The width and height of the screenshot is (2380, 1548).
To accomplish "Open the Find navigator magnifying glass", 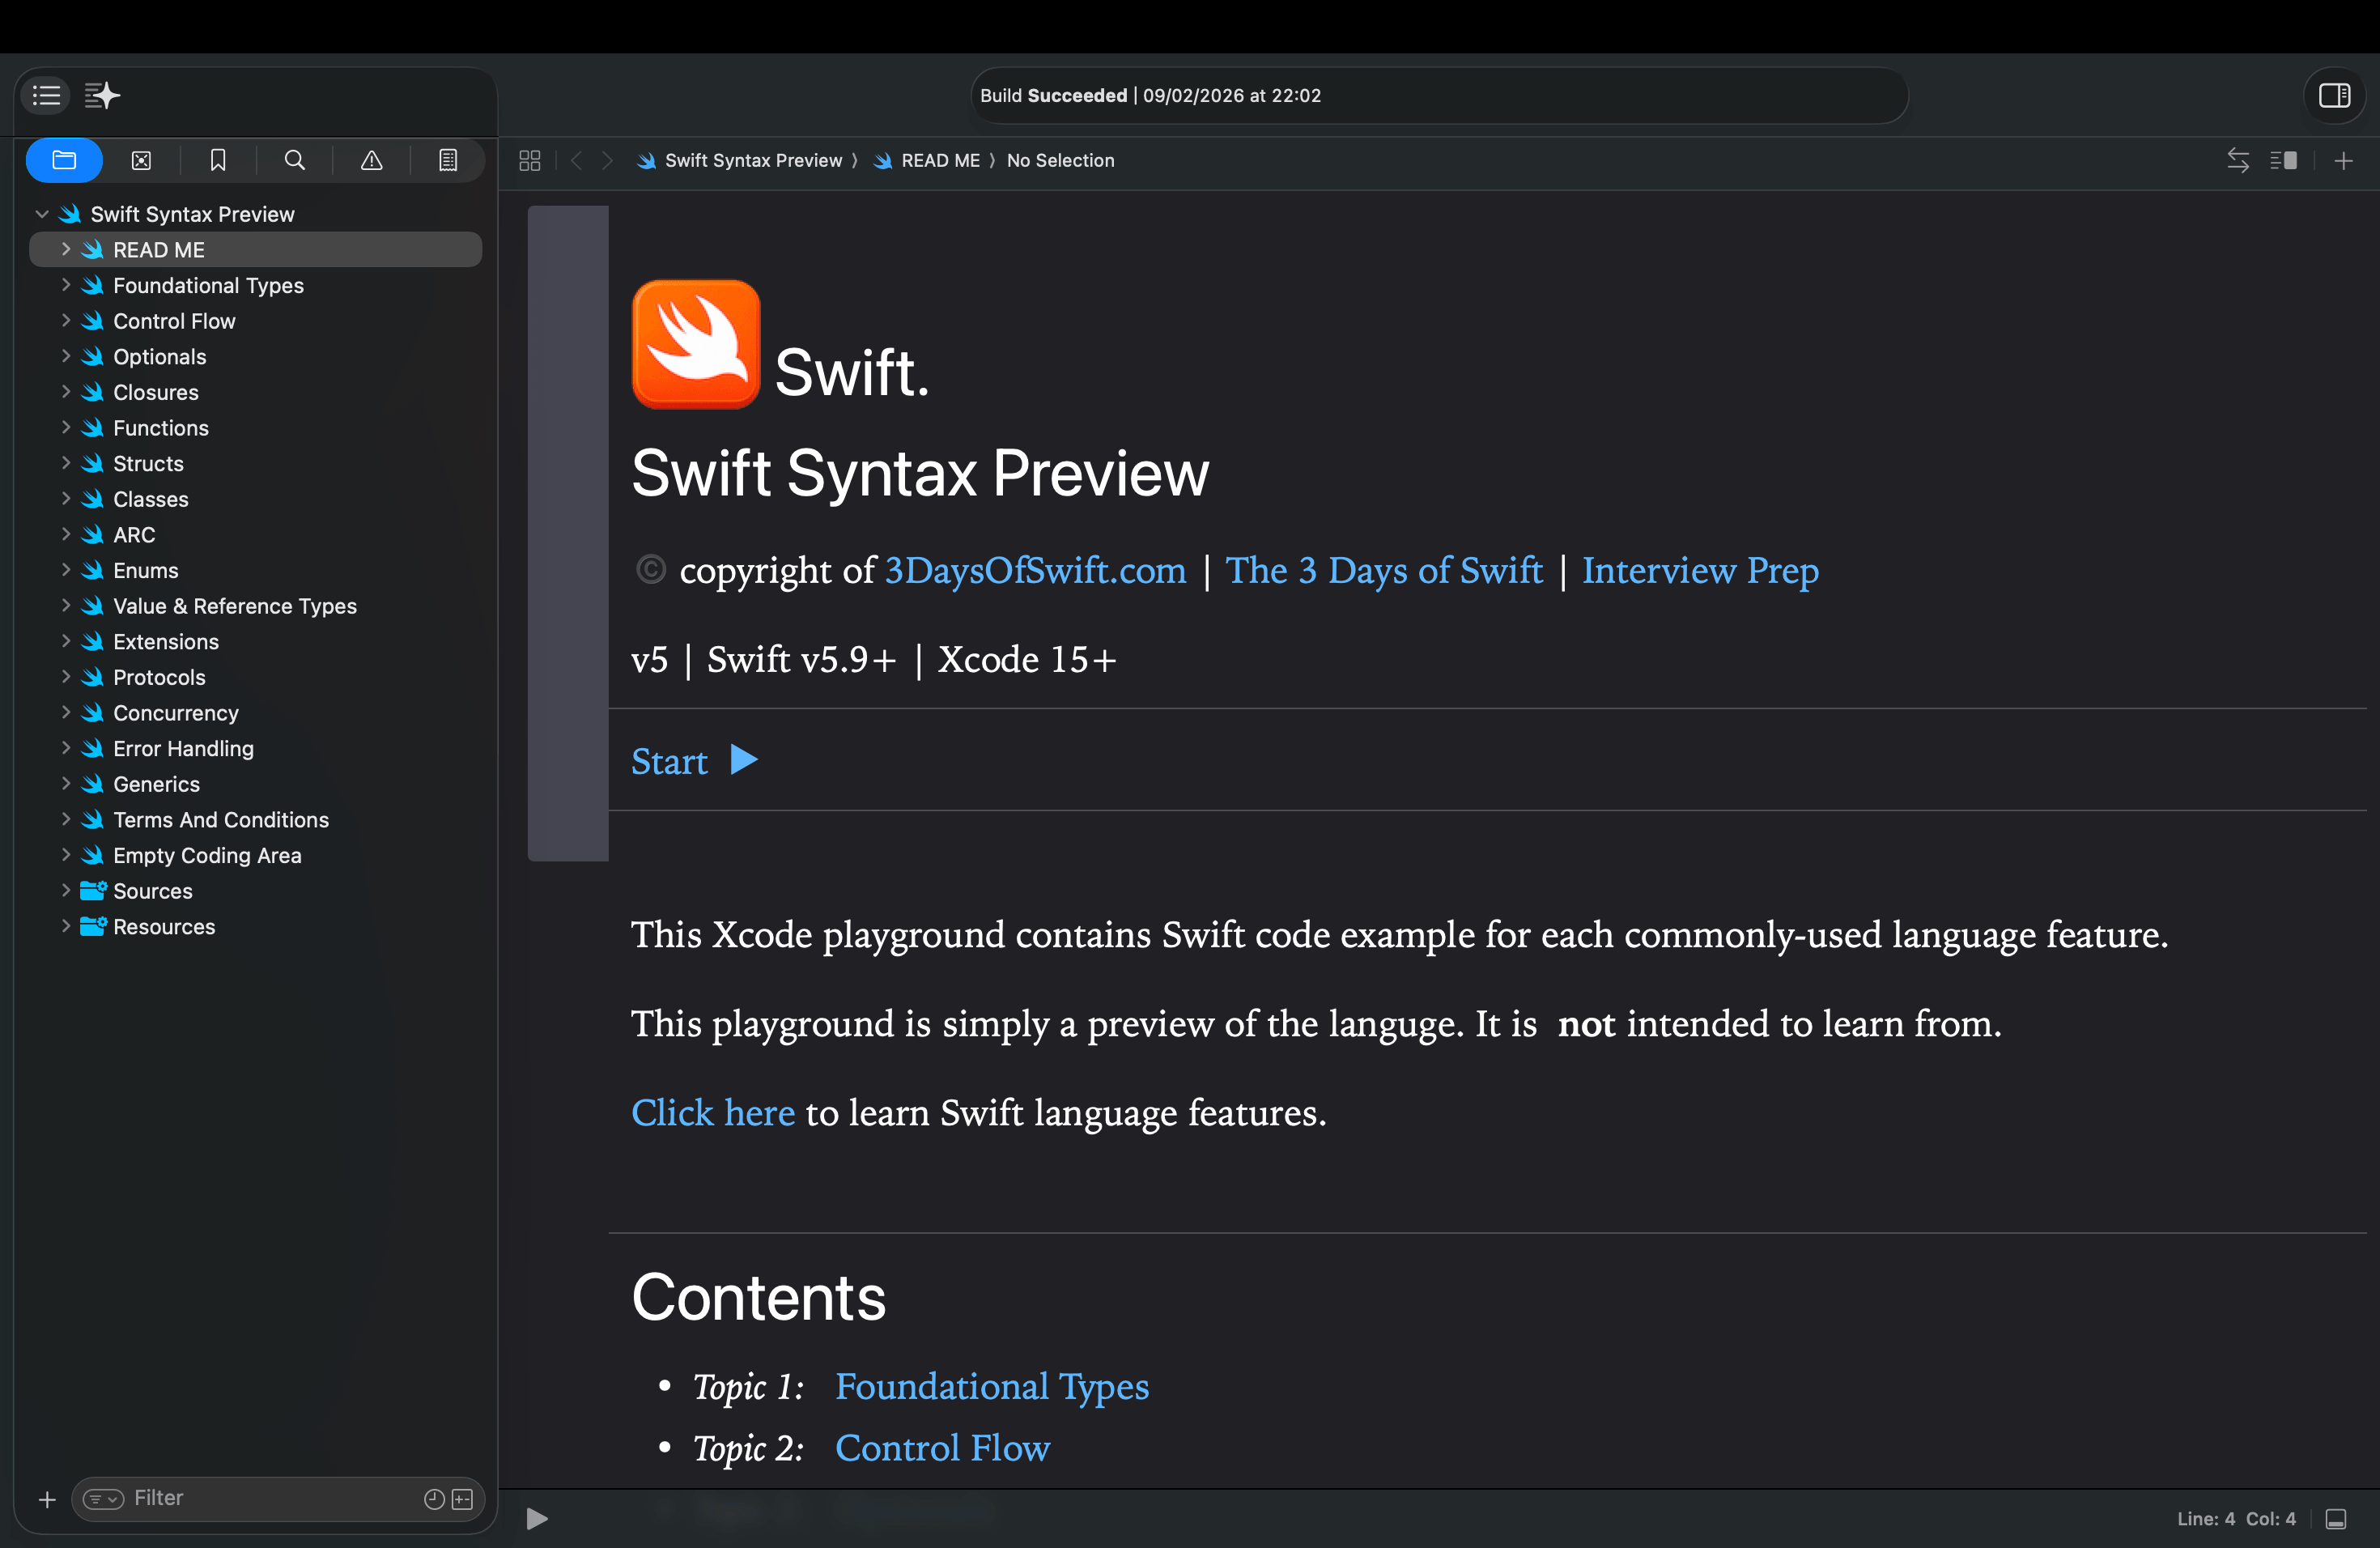I will 295,160.
